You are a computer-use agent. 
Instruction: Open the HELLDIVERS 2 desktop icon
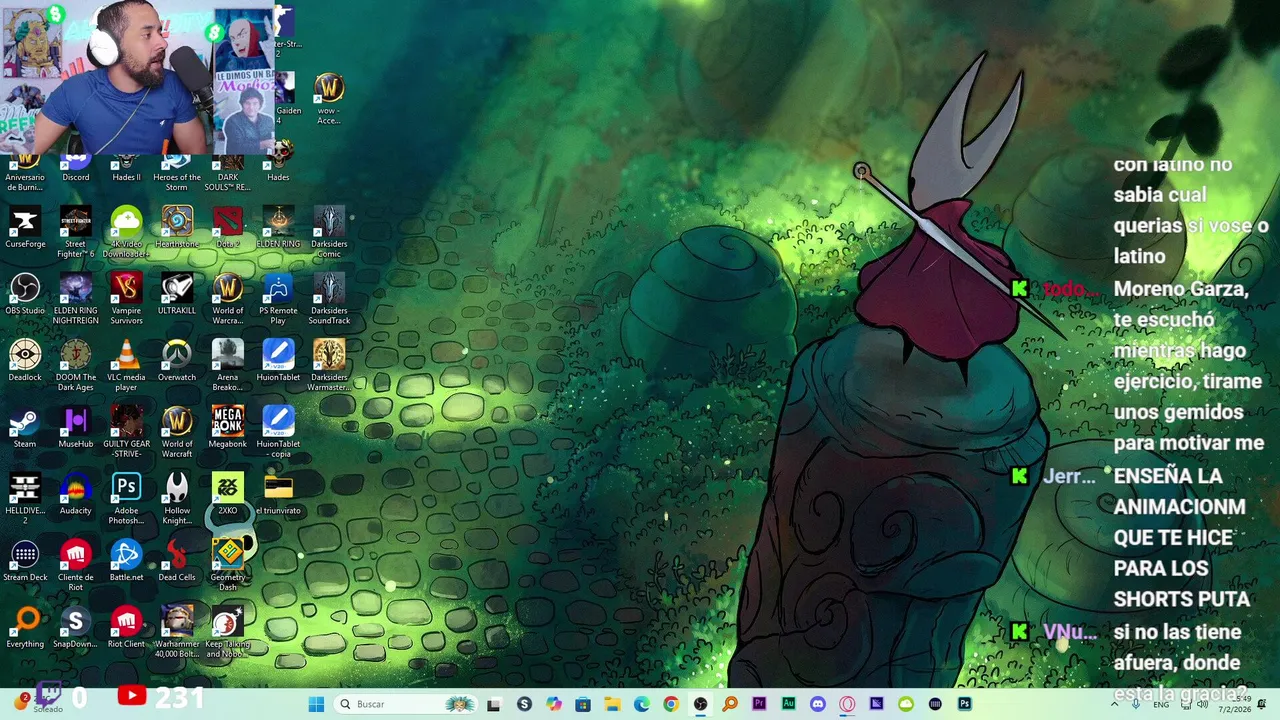coord(25,499)
